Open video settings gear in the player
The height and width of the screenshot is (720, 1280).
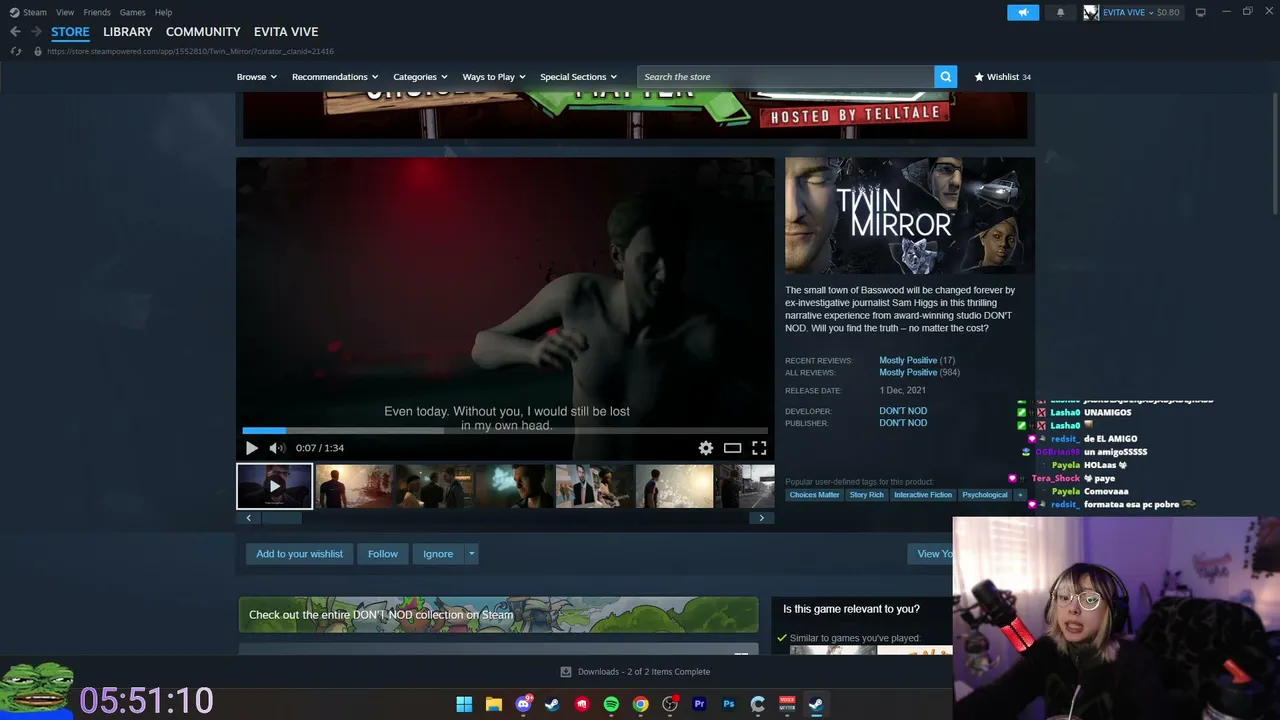[x=706, y=448]
